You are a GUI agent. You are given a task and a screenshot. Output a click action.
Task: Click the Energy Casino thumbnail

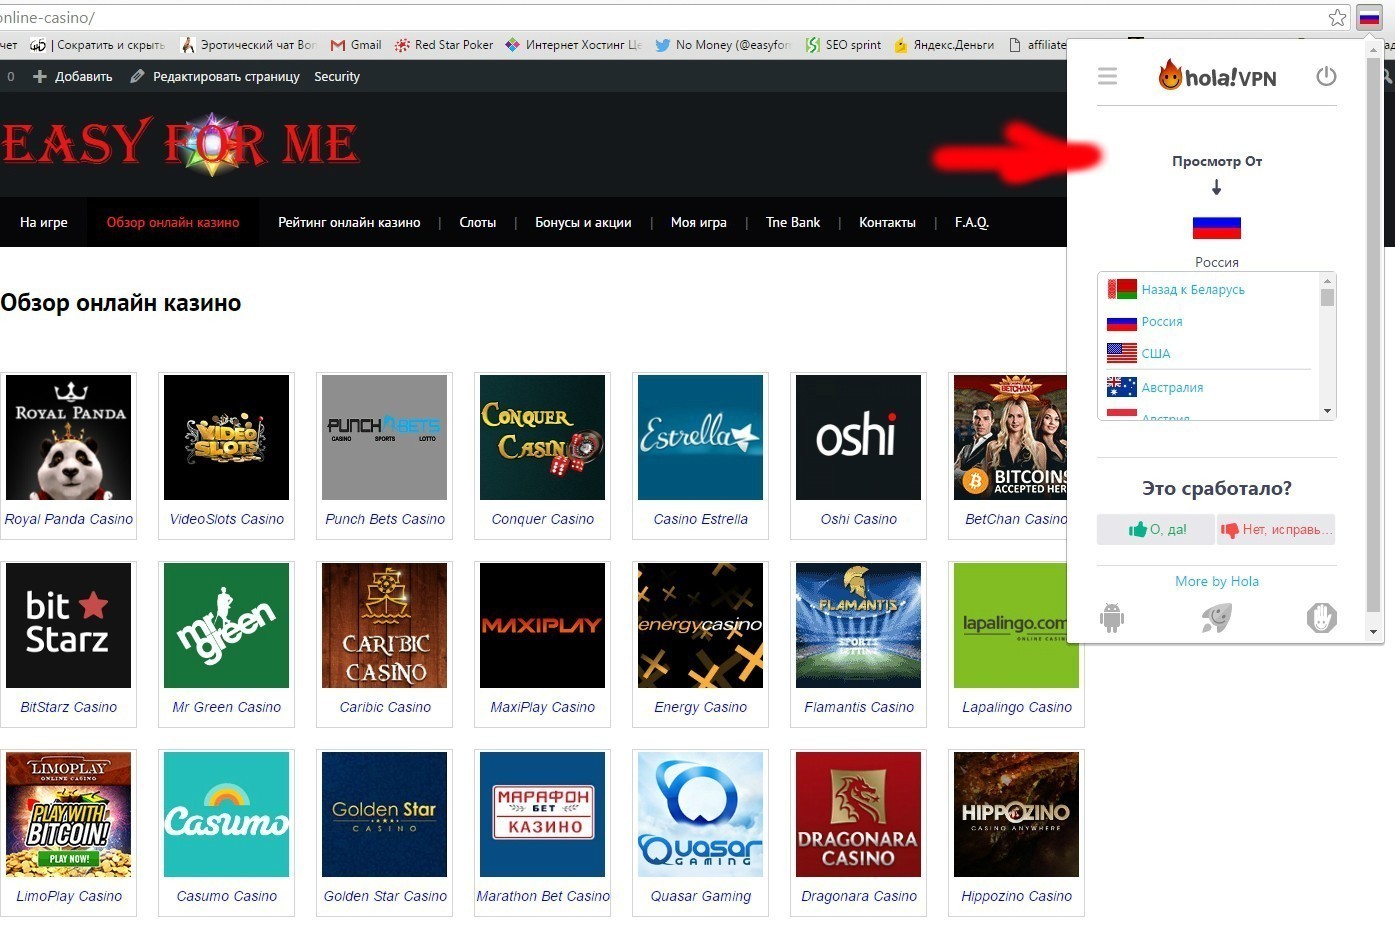(701, 625)
